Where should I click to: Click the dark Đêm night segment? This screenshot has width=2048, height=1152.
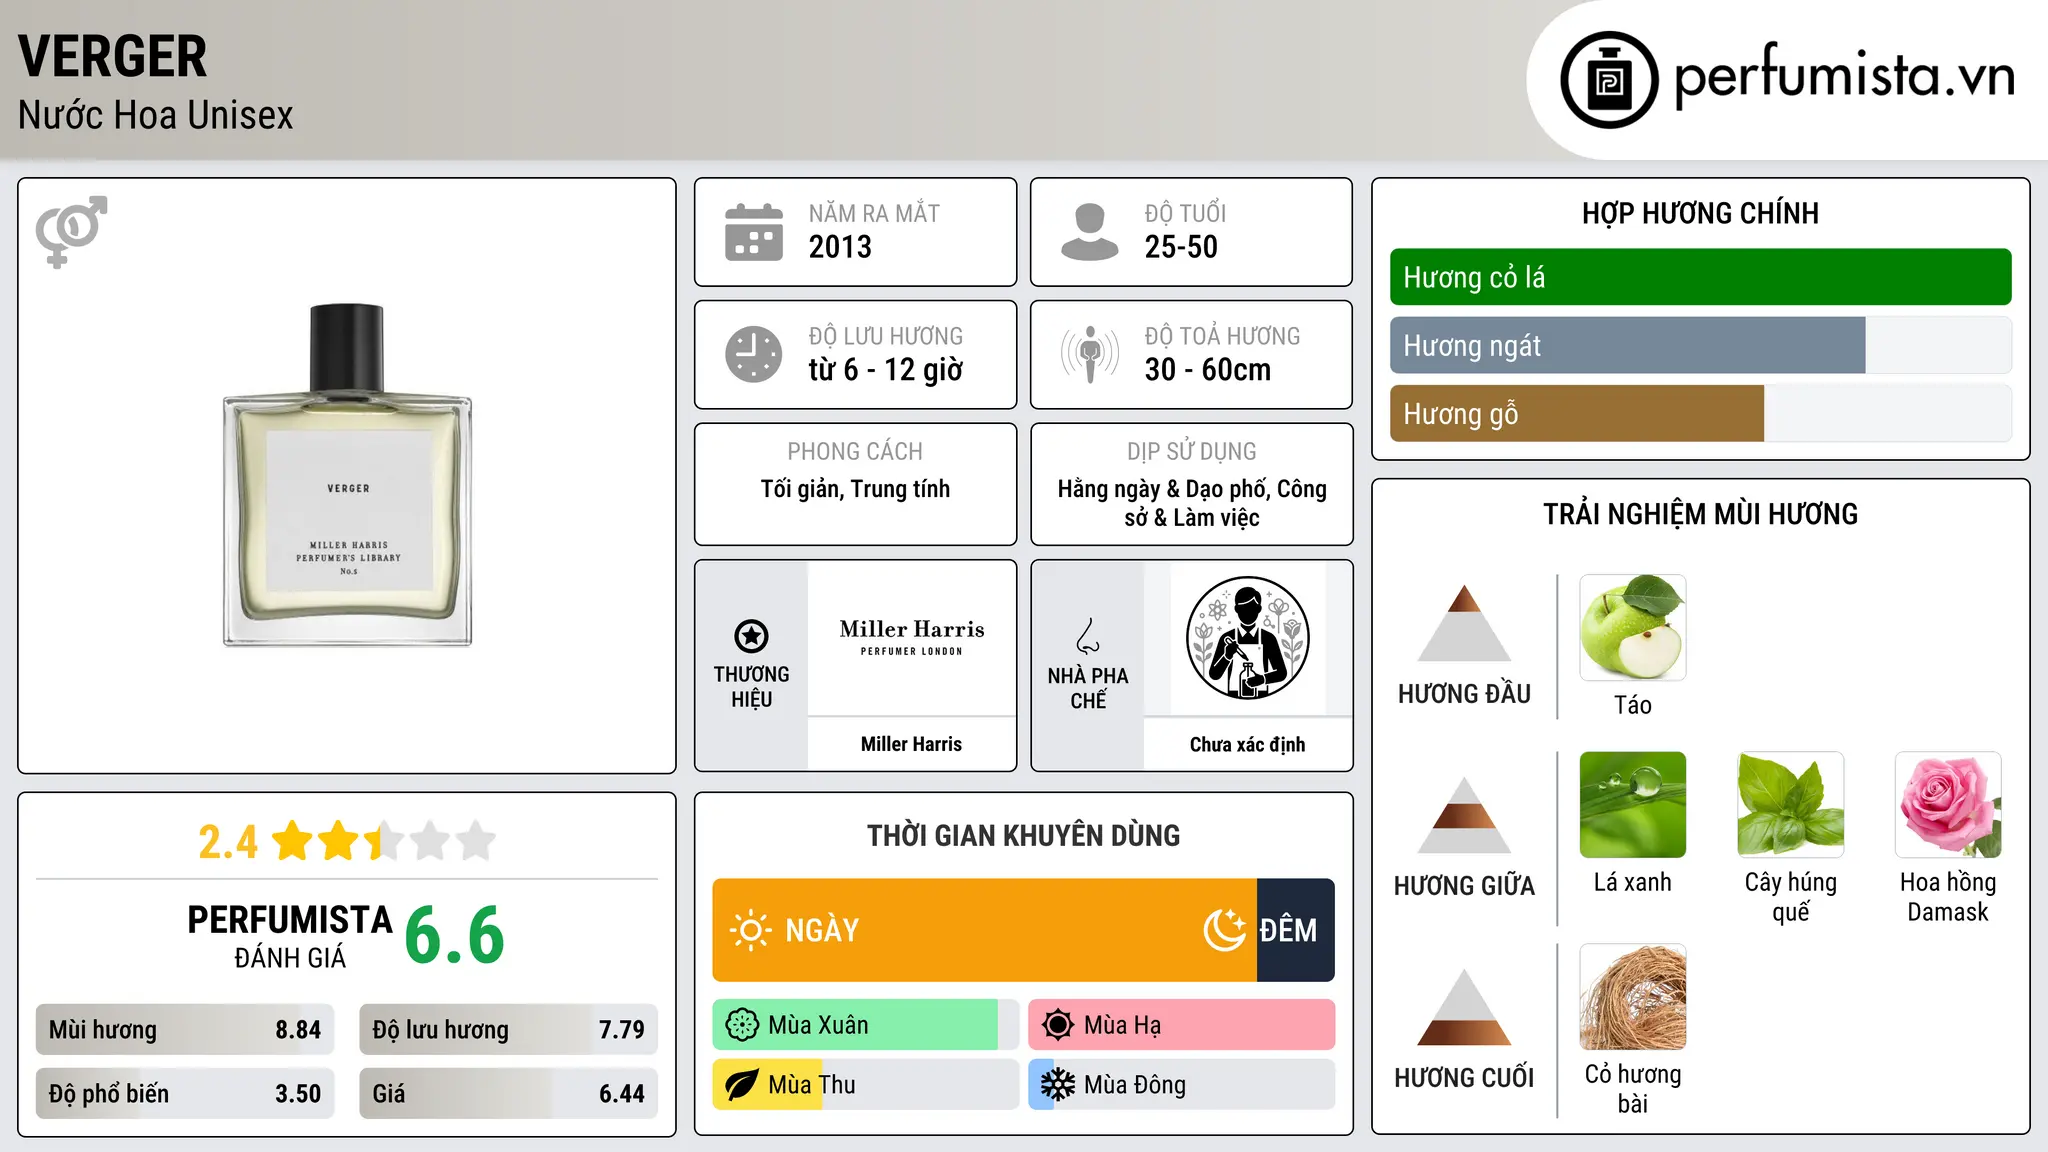[1296, 930]
